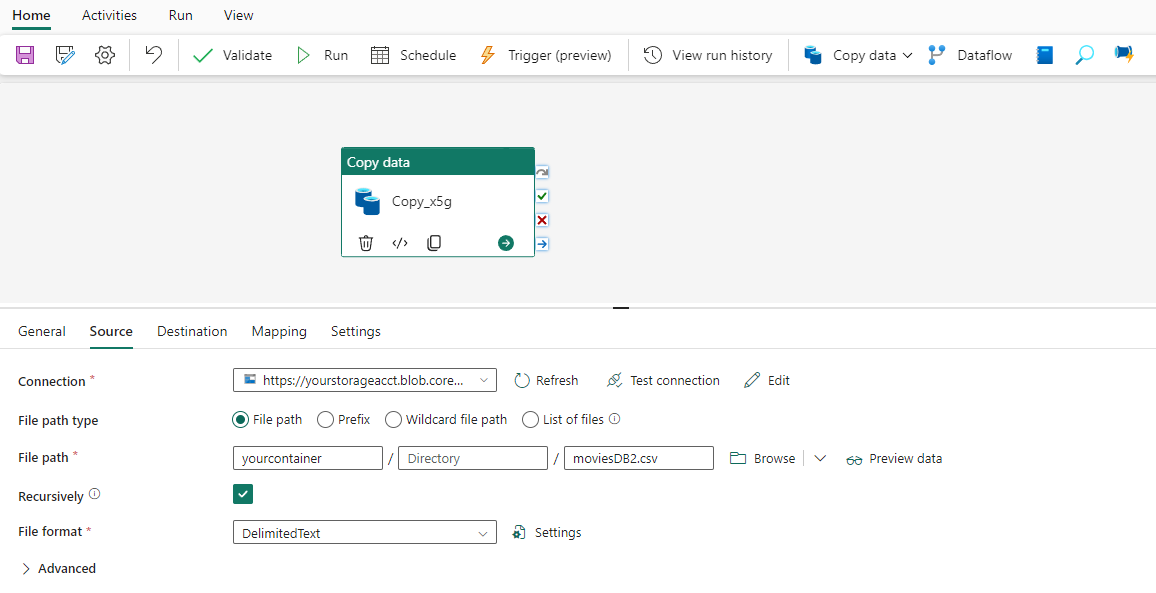
Task: Select the File path radio button
Action: click(x=240, y=420)
